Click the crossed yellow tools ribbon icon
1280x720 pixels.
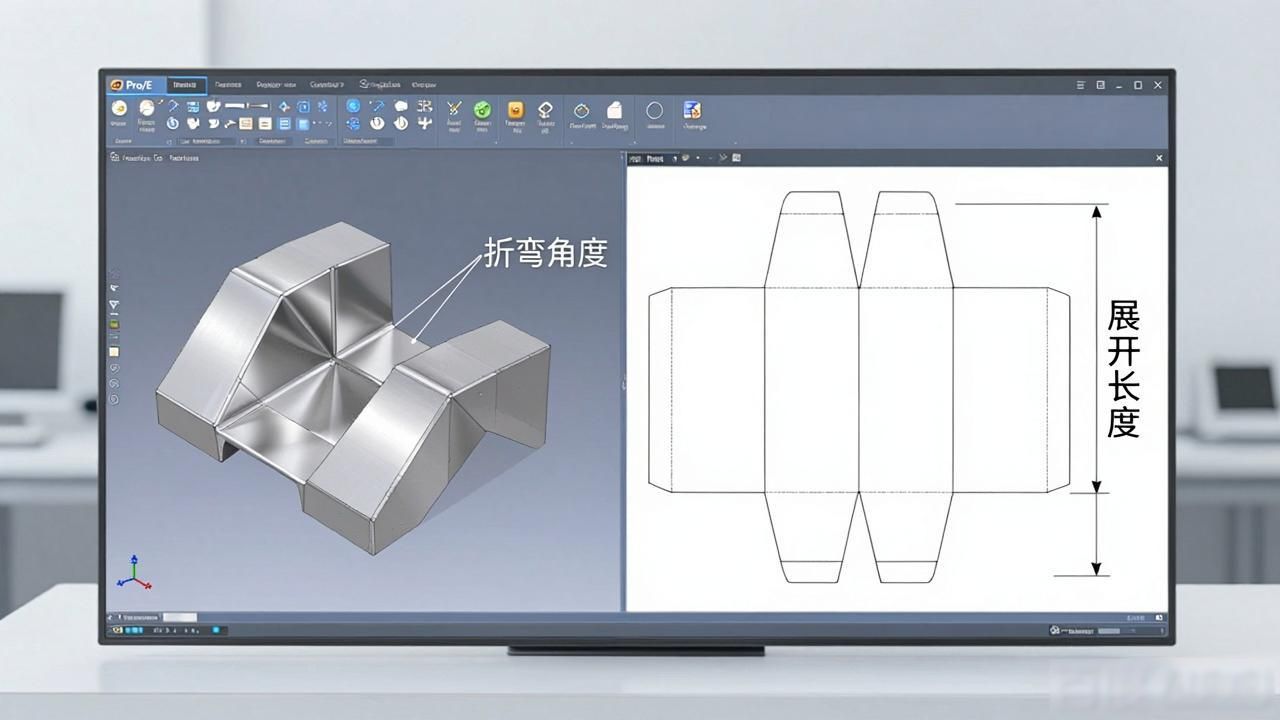coord(453,108)
